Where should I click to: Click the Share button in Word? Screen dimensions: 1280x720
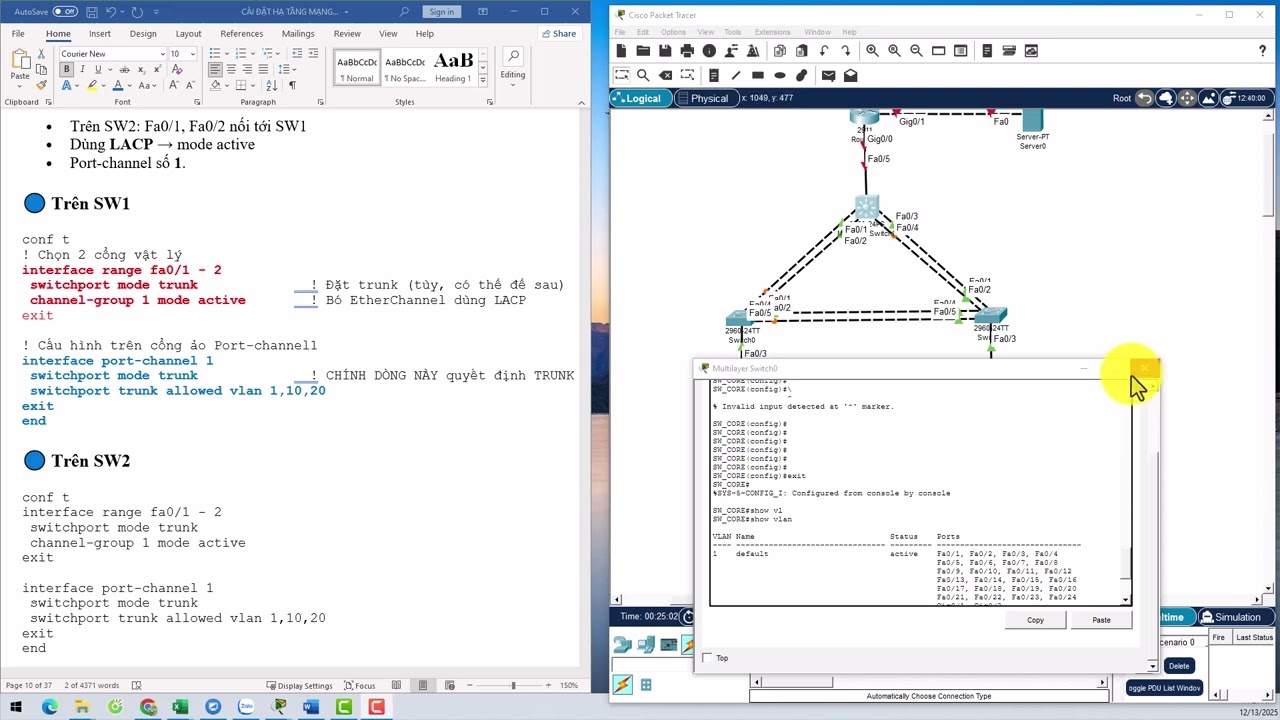click(559, 33)
